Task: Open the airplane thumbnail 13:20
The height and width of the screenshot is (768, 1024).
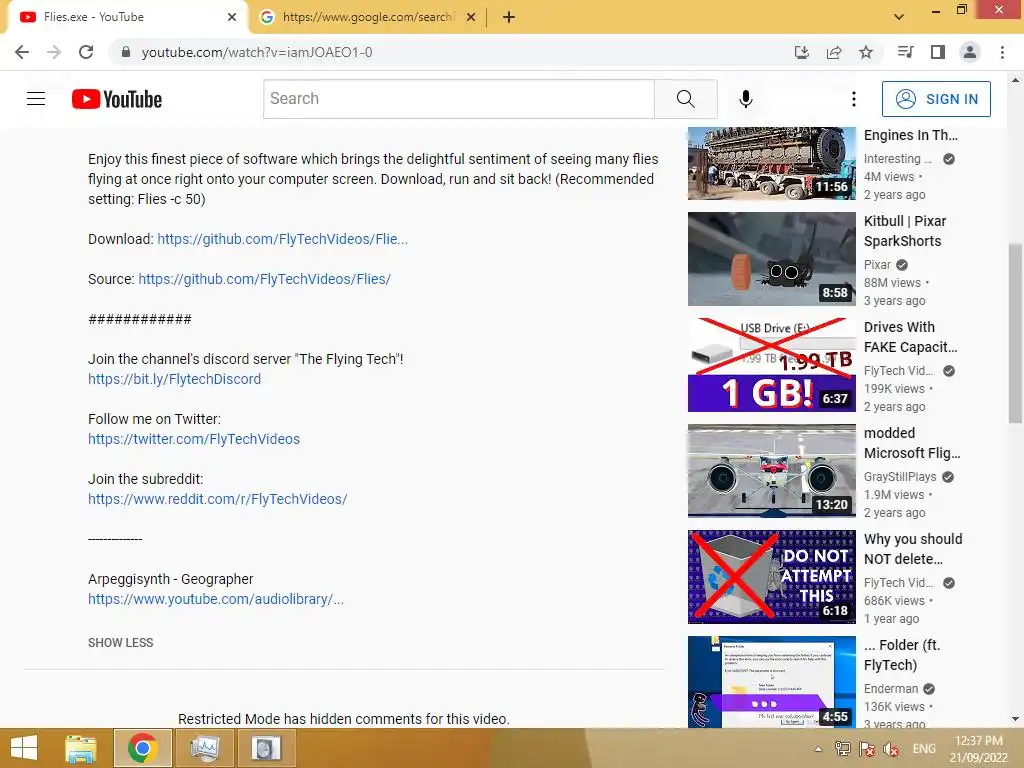Action: [771, 470]
